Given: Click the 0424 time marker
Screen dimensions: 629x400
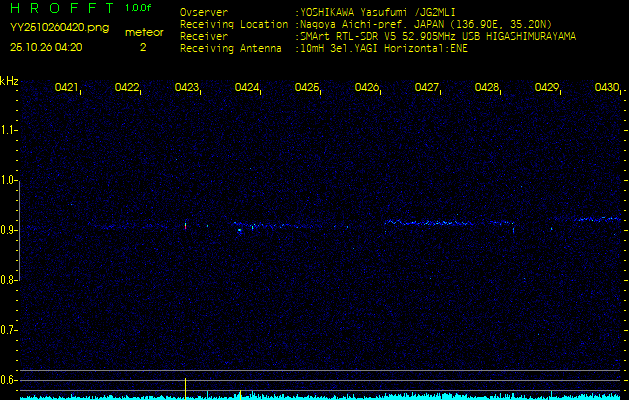Looking at the screenshot, I should (247, 88).
